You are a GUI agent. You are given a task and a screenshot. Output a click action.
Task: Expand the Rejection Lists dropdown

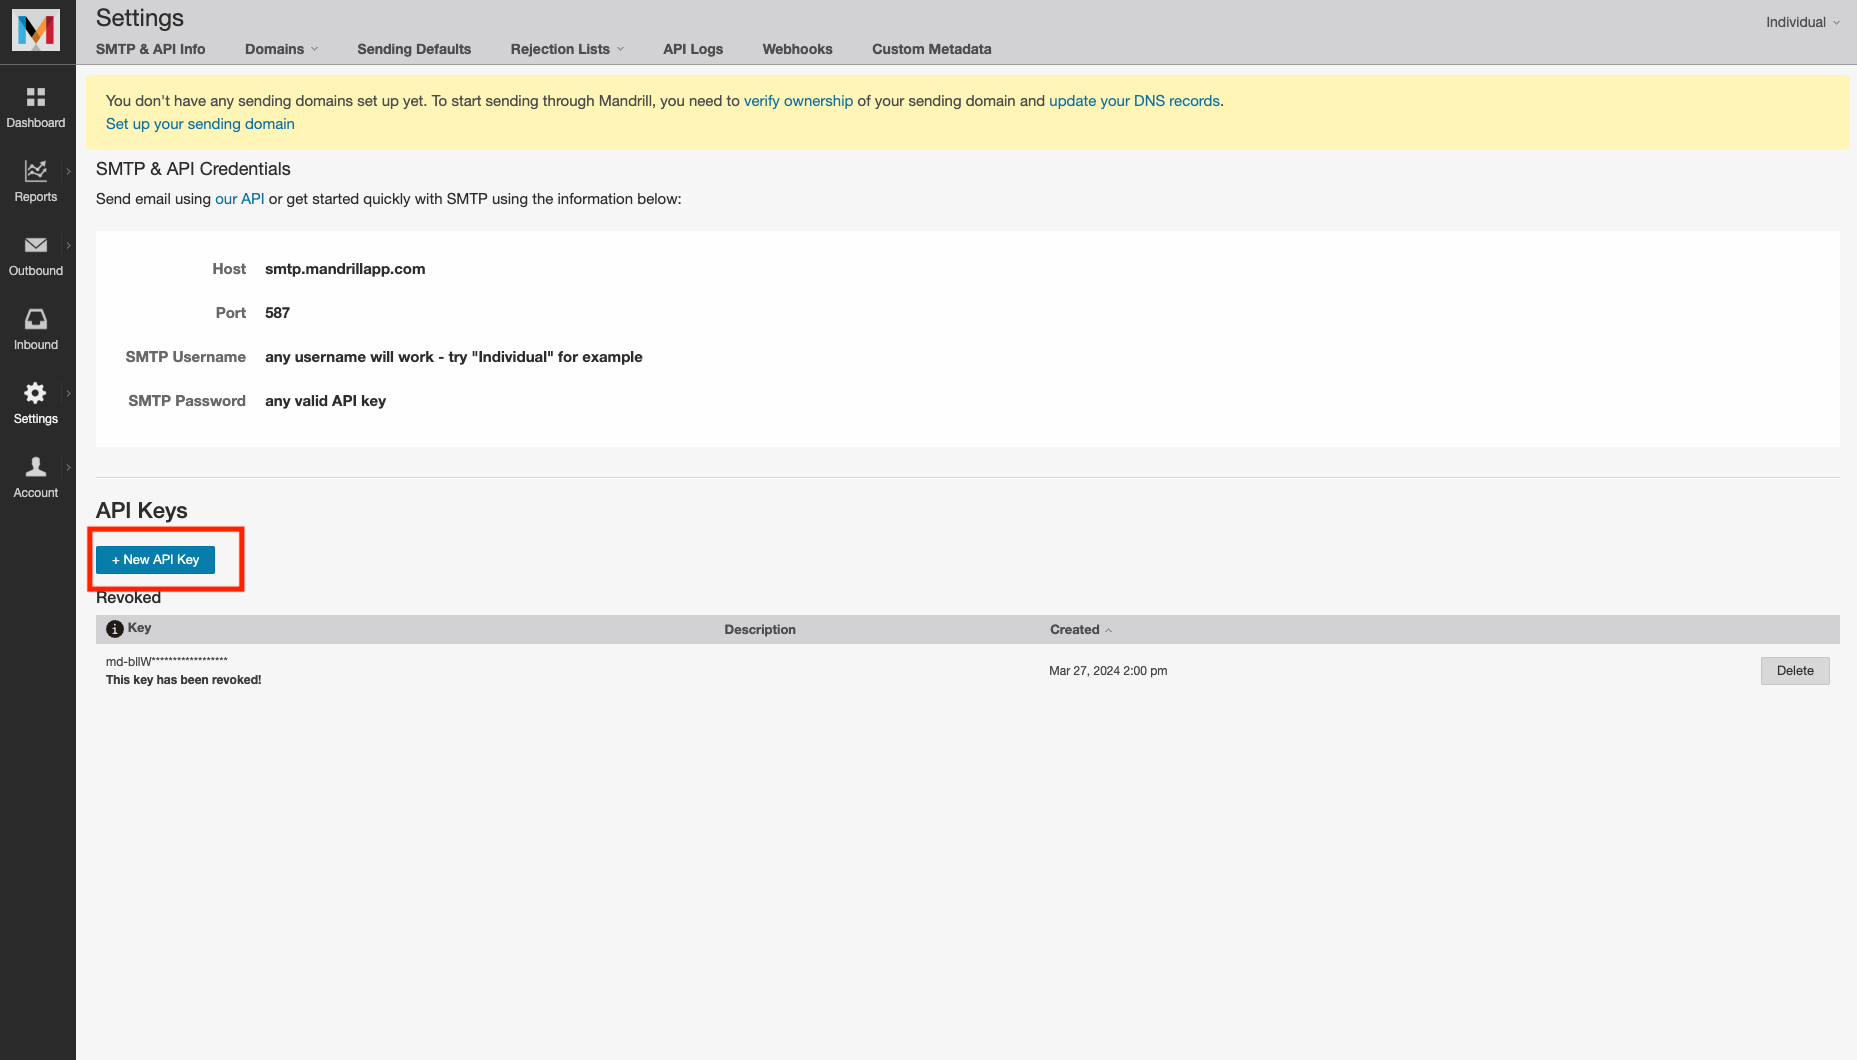click(x=566, y=49)
